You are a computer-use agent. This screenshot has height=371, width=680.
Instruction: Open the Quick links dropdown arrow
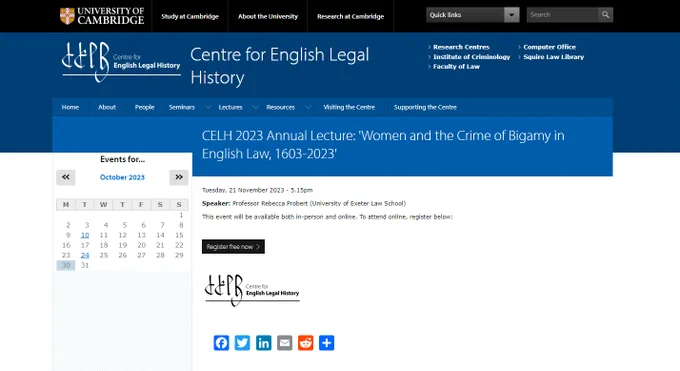tap(511, 15)
